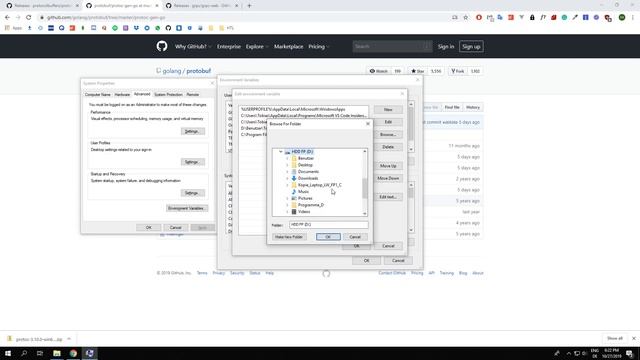Expand the Videos folder node
The width and height of the screenshot is (640, 360).
(x=287, y=212)
